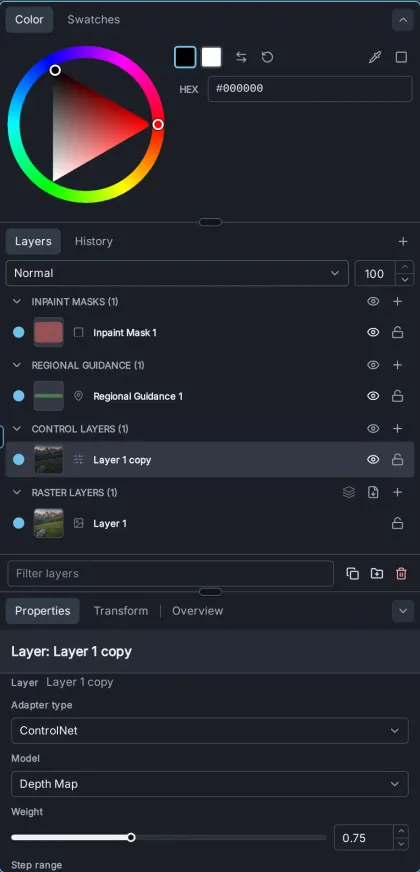Switch to the Swatches tab
This screenshot has height=872, width=420.
point(93,19)
